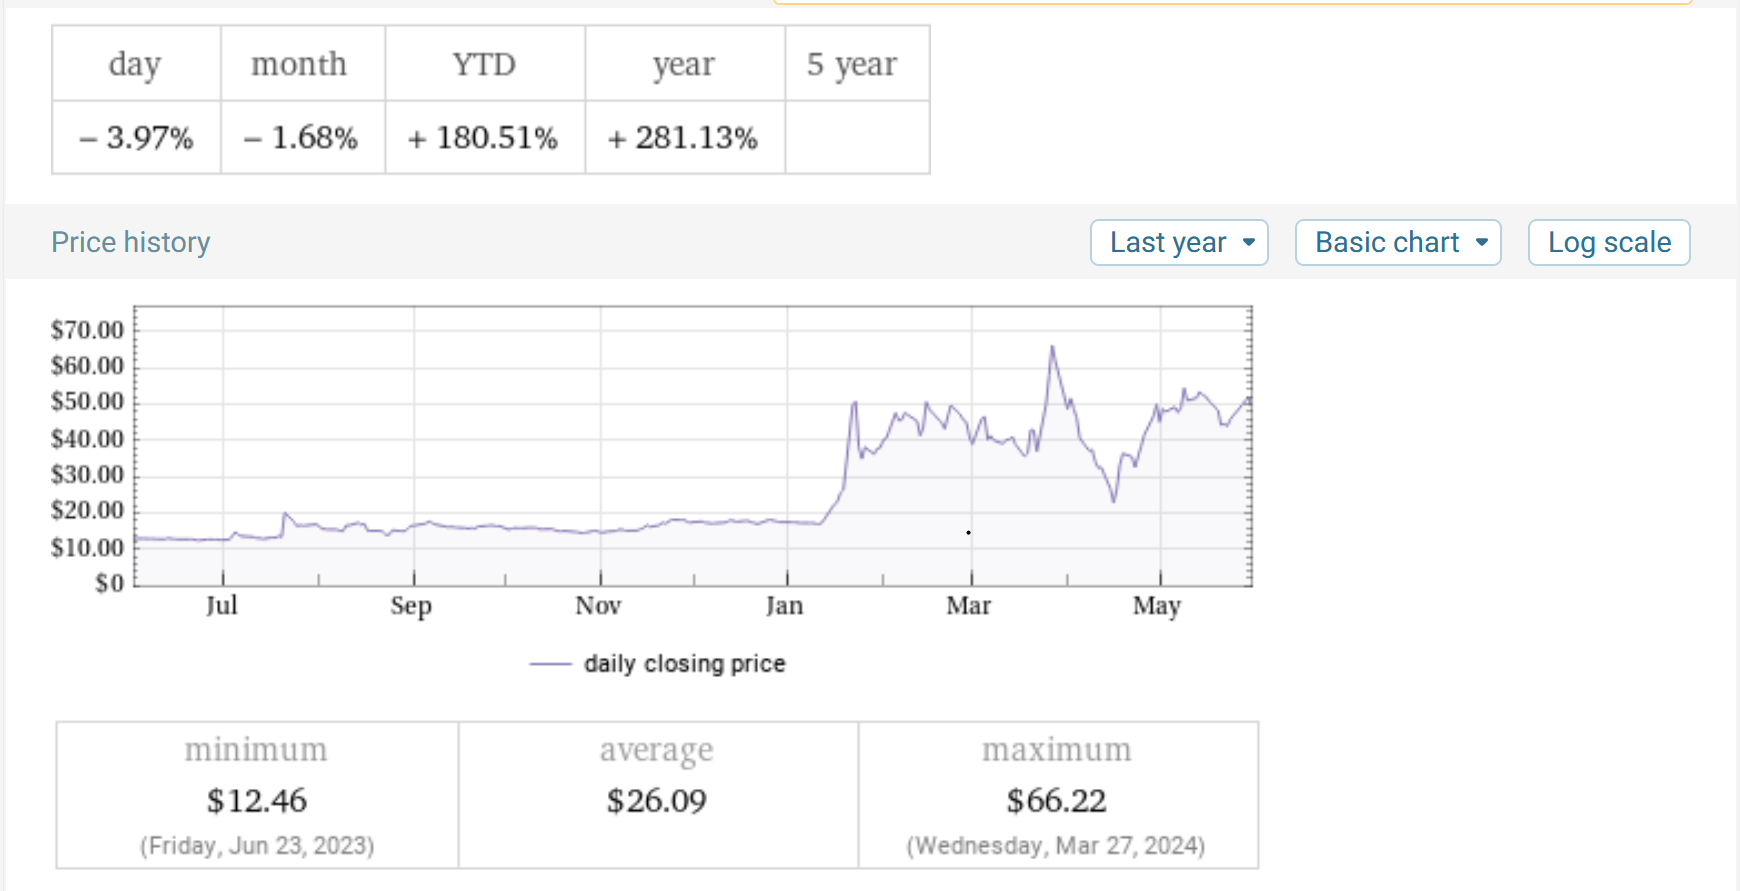Screen dimensions: 1740x891
Task: Click the Price history heading link
Action: pos(131,243)
